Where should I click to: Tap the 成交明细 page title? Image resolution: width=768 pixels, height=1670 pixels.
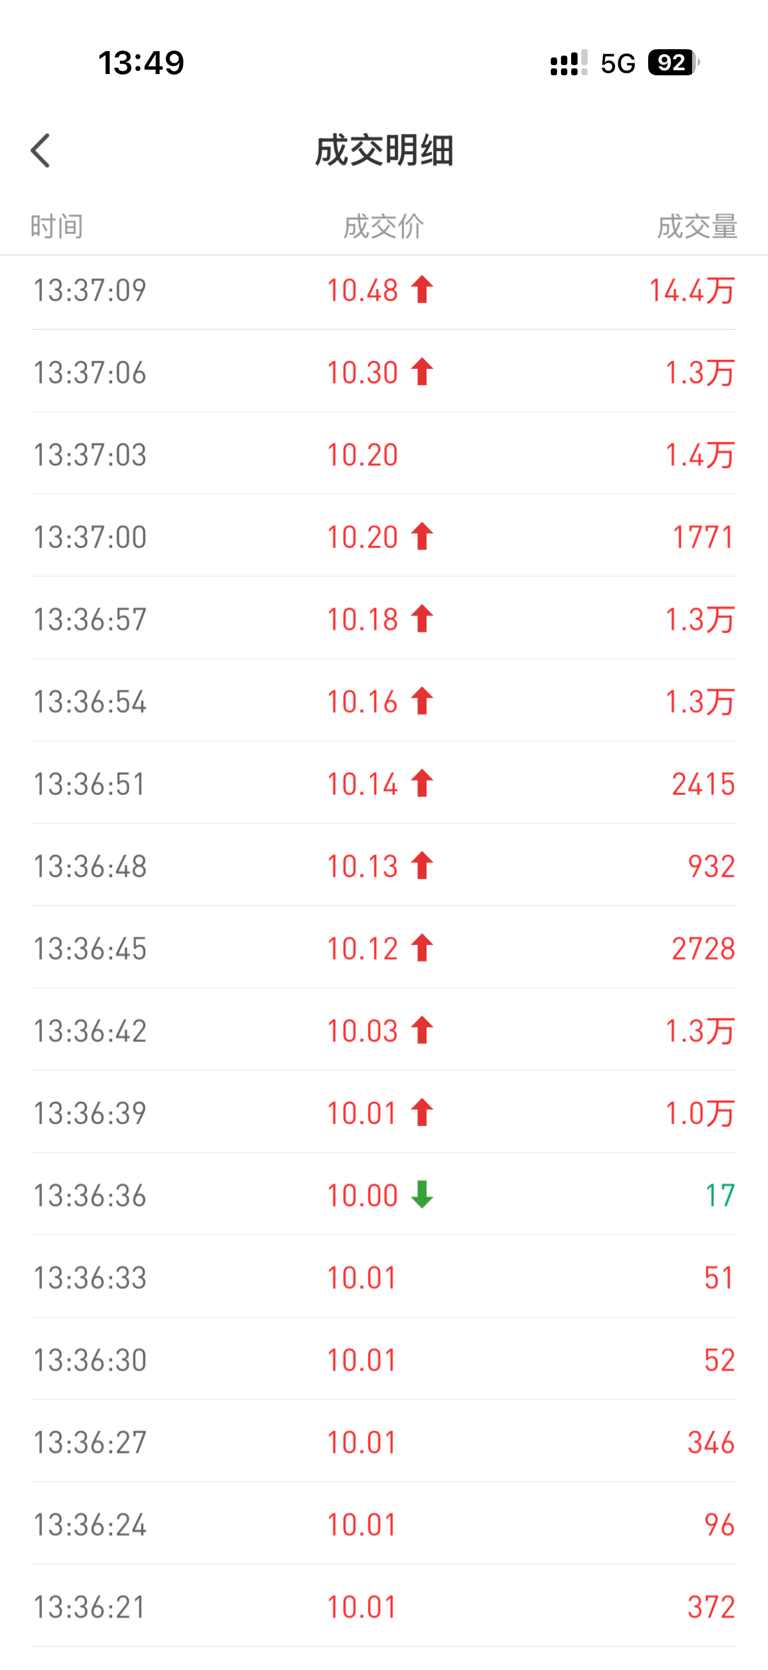click(384, 151)
